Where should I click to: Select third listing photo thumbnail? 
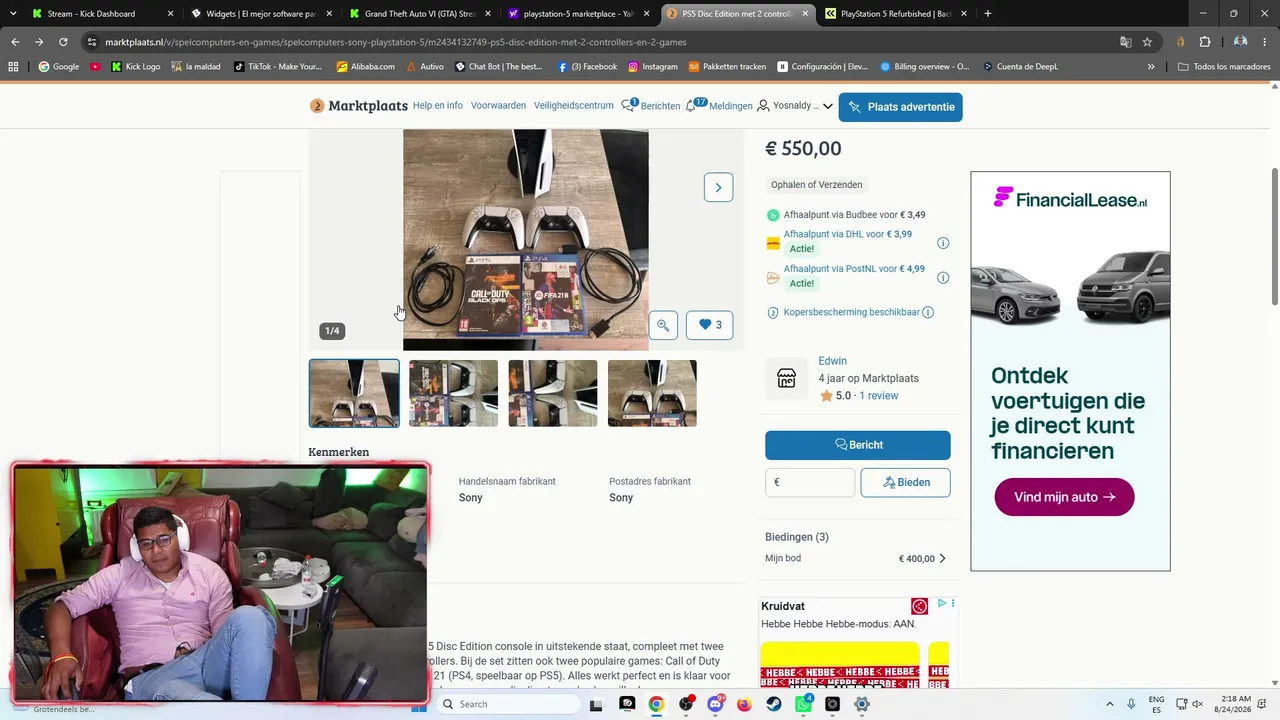coord(553,394)
